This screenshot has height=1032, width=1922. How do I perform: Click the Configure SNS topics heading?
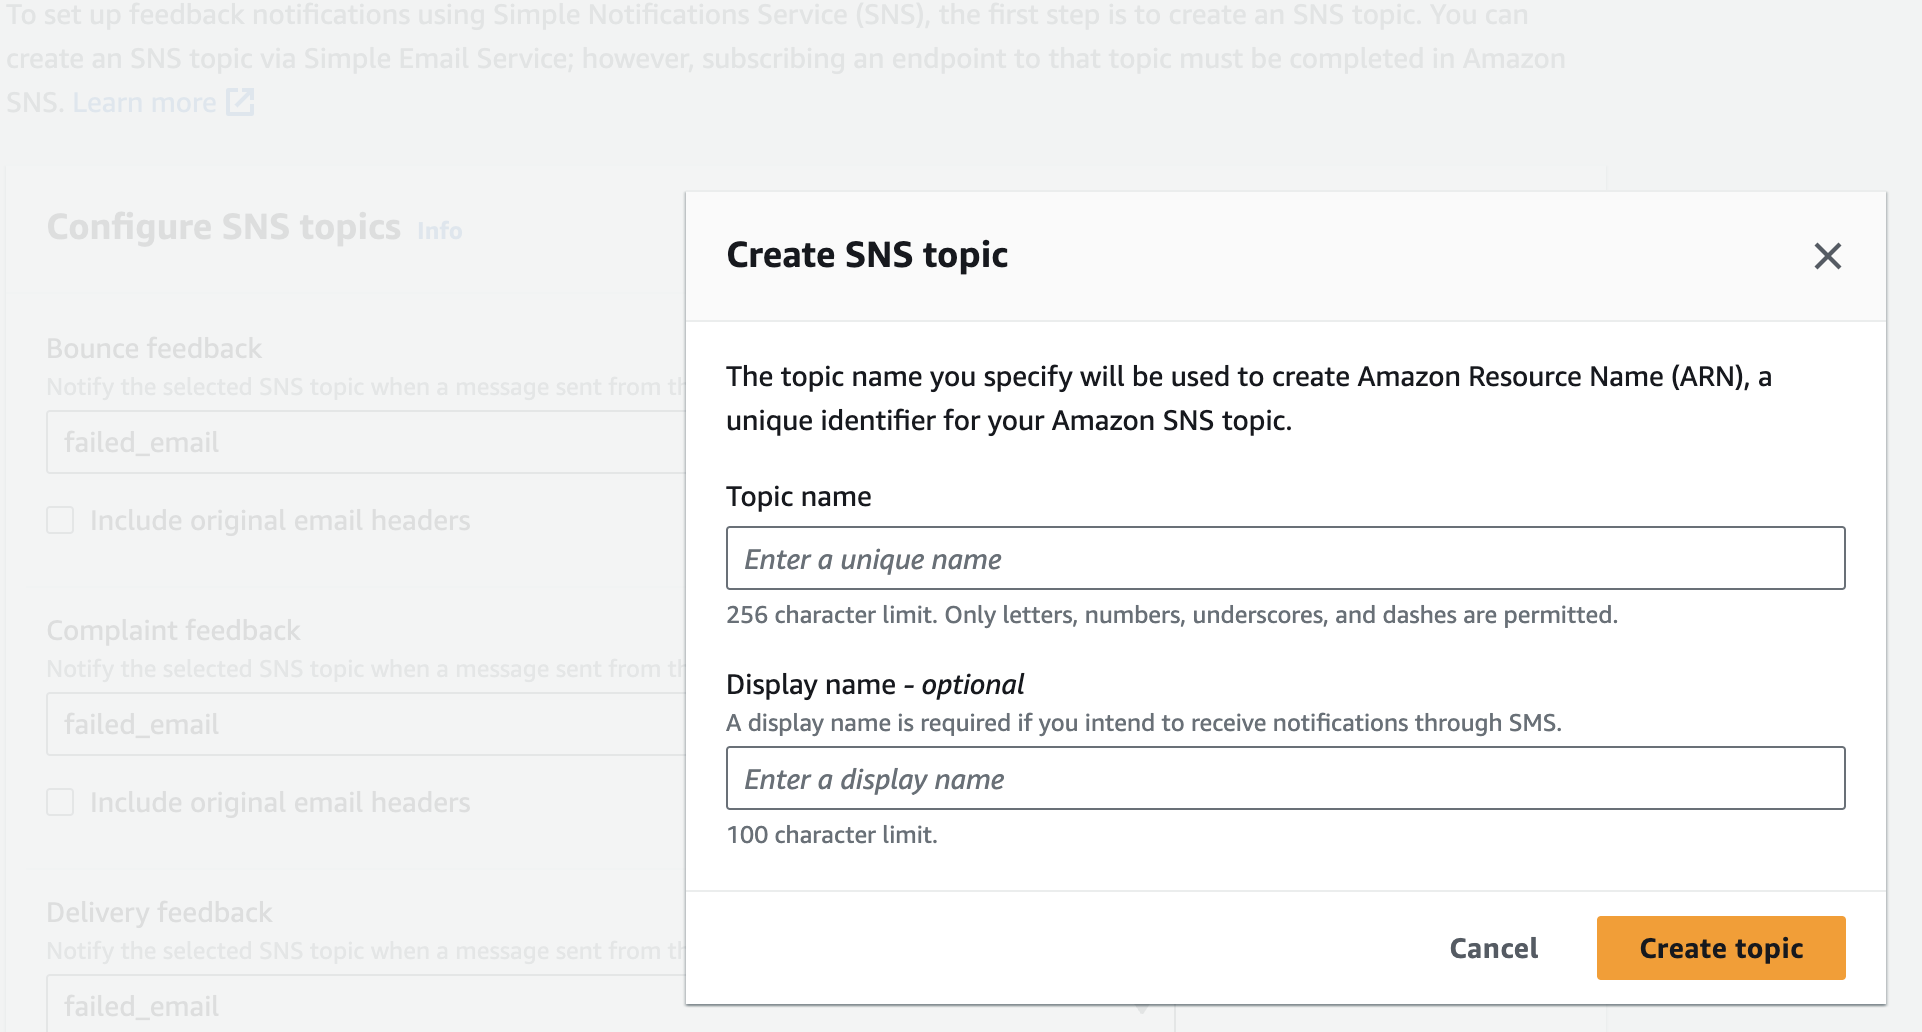tap(224, 227)
